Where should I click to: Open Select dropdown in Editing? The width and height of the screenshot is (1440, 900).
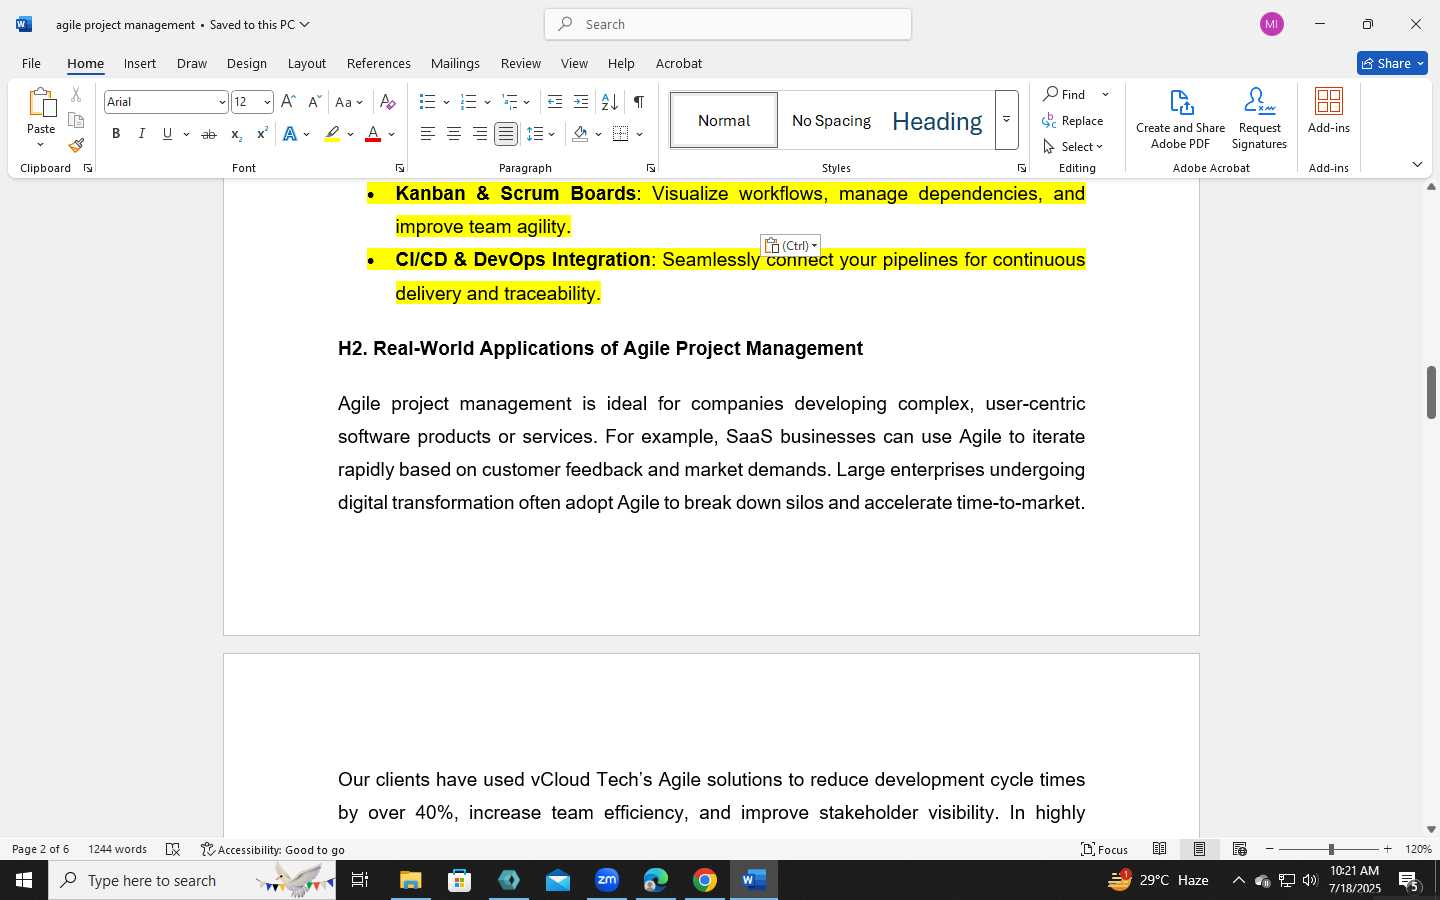click(x=1073, y=146)
